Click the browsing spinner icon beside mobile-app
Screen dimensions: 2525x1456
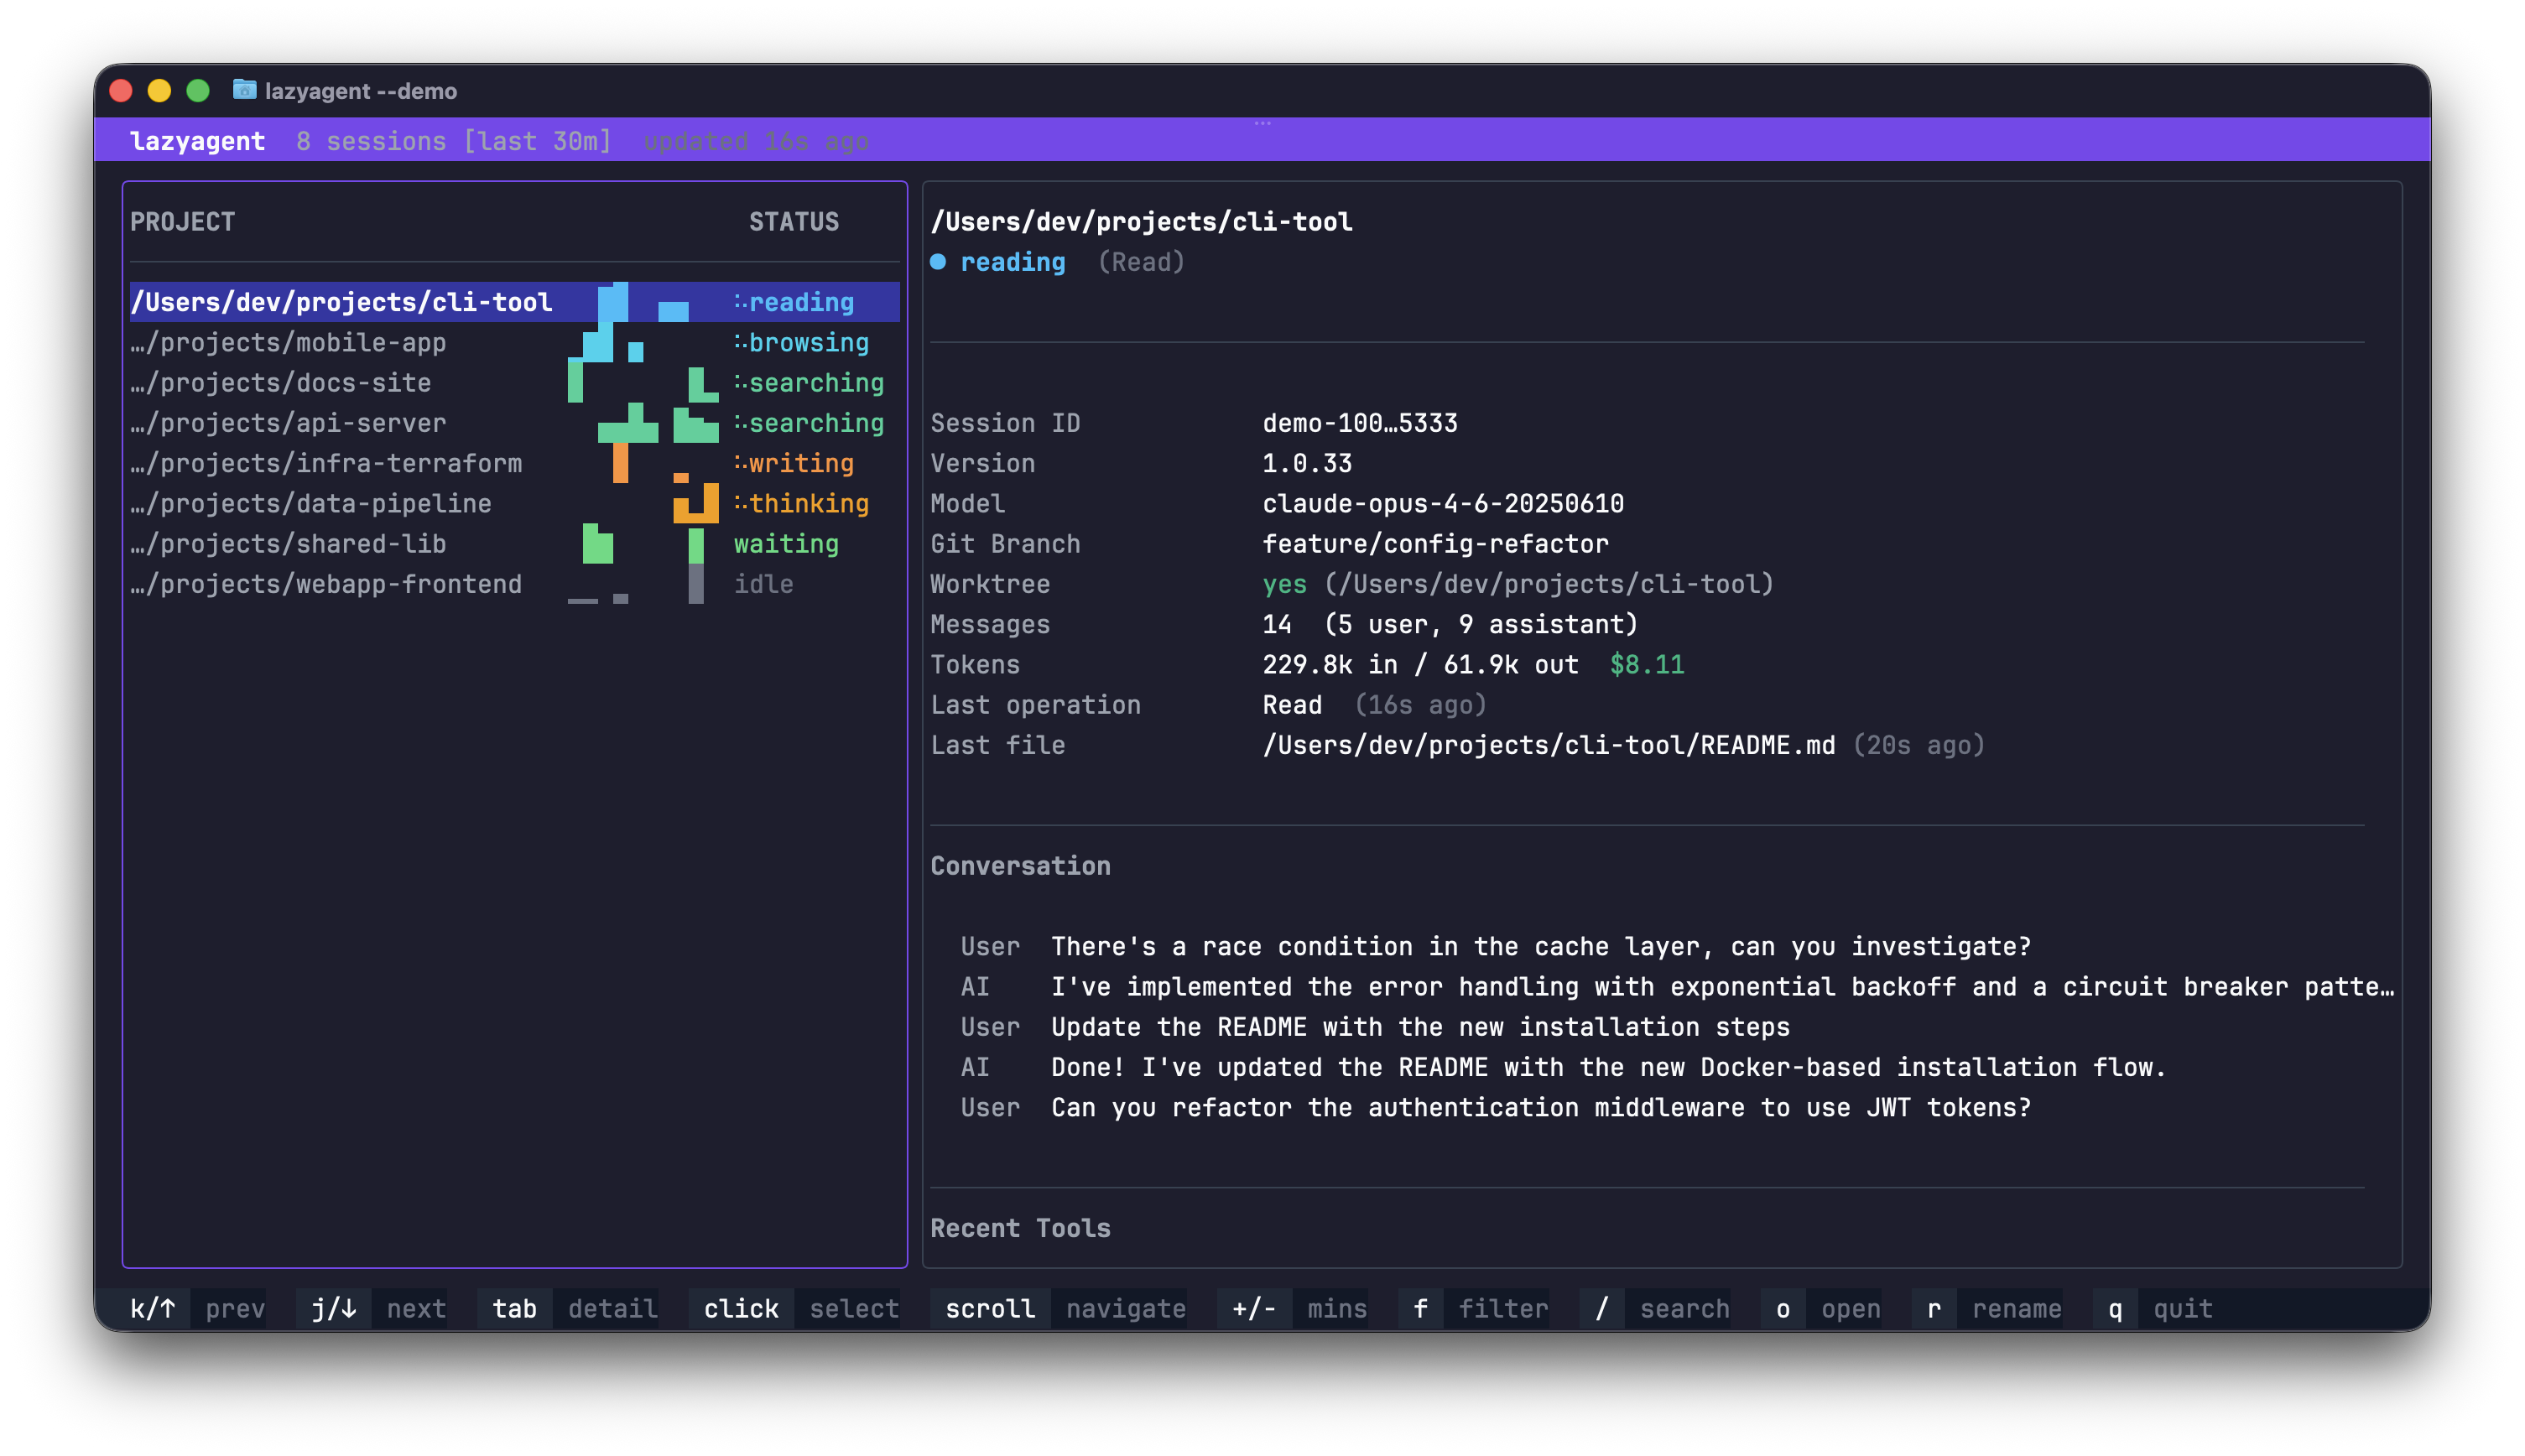click(x=739, y=342)
